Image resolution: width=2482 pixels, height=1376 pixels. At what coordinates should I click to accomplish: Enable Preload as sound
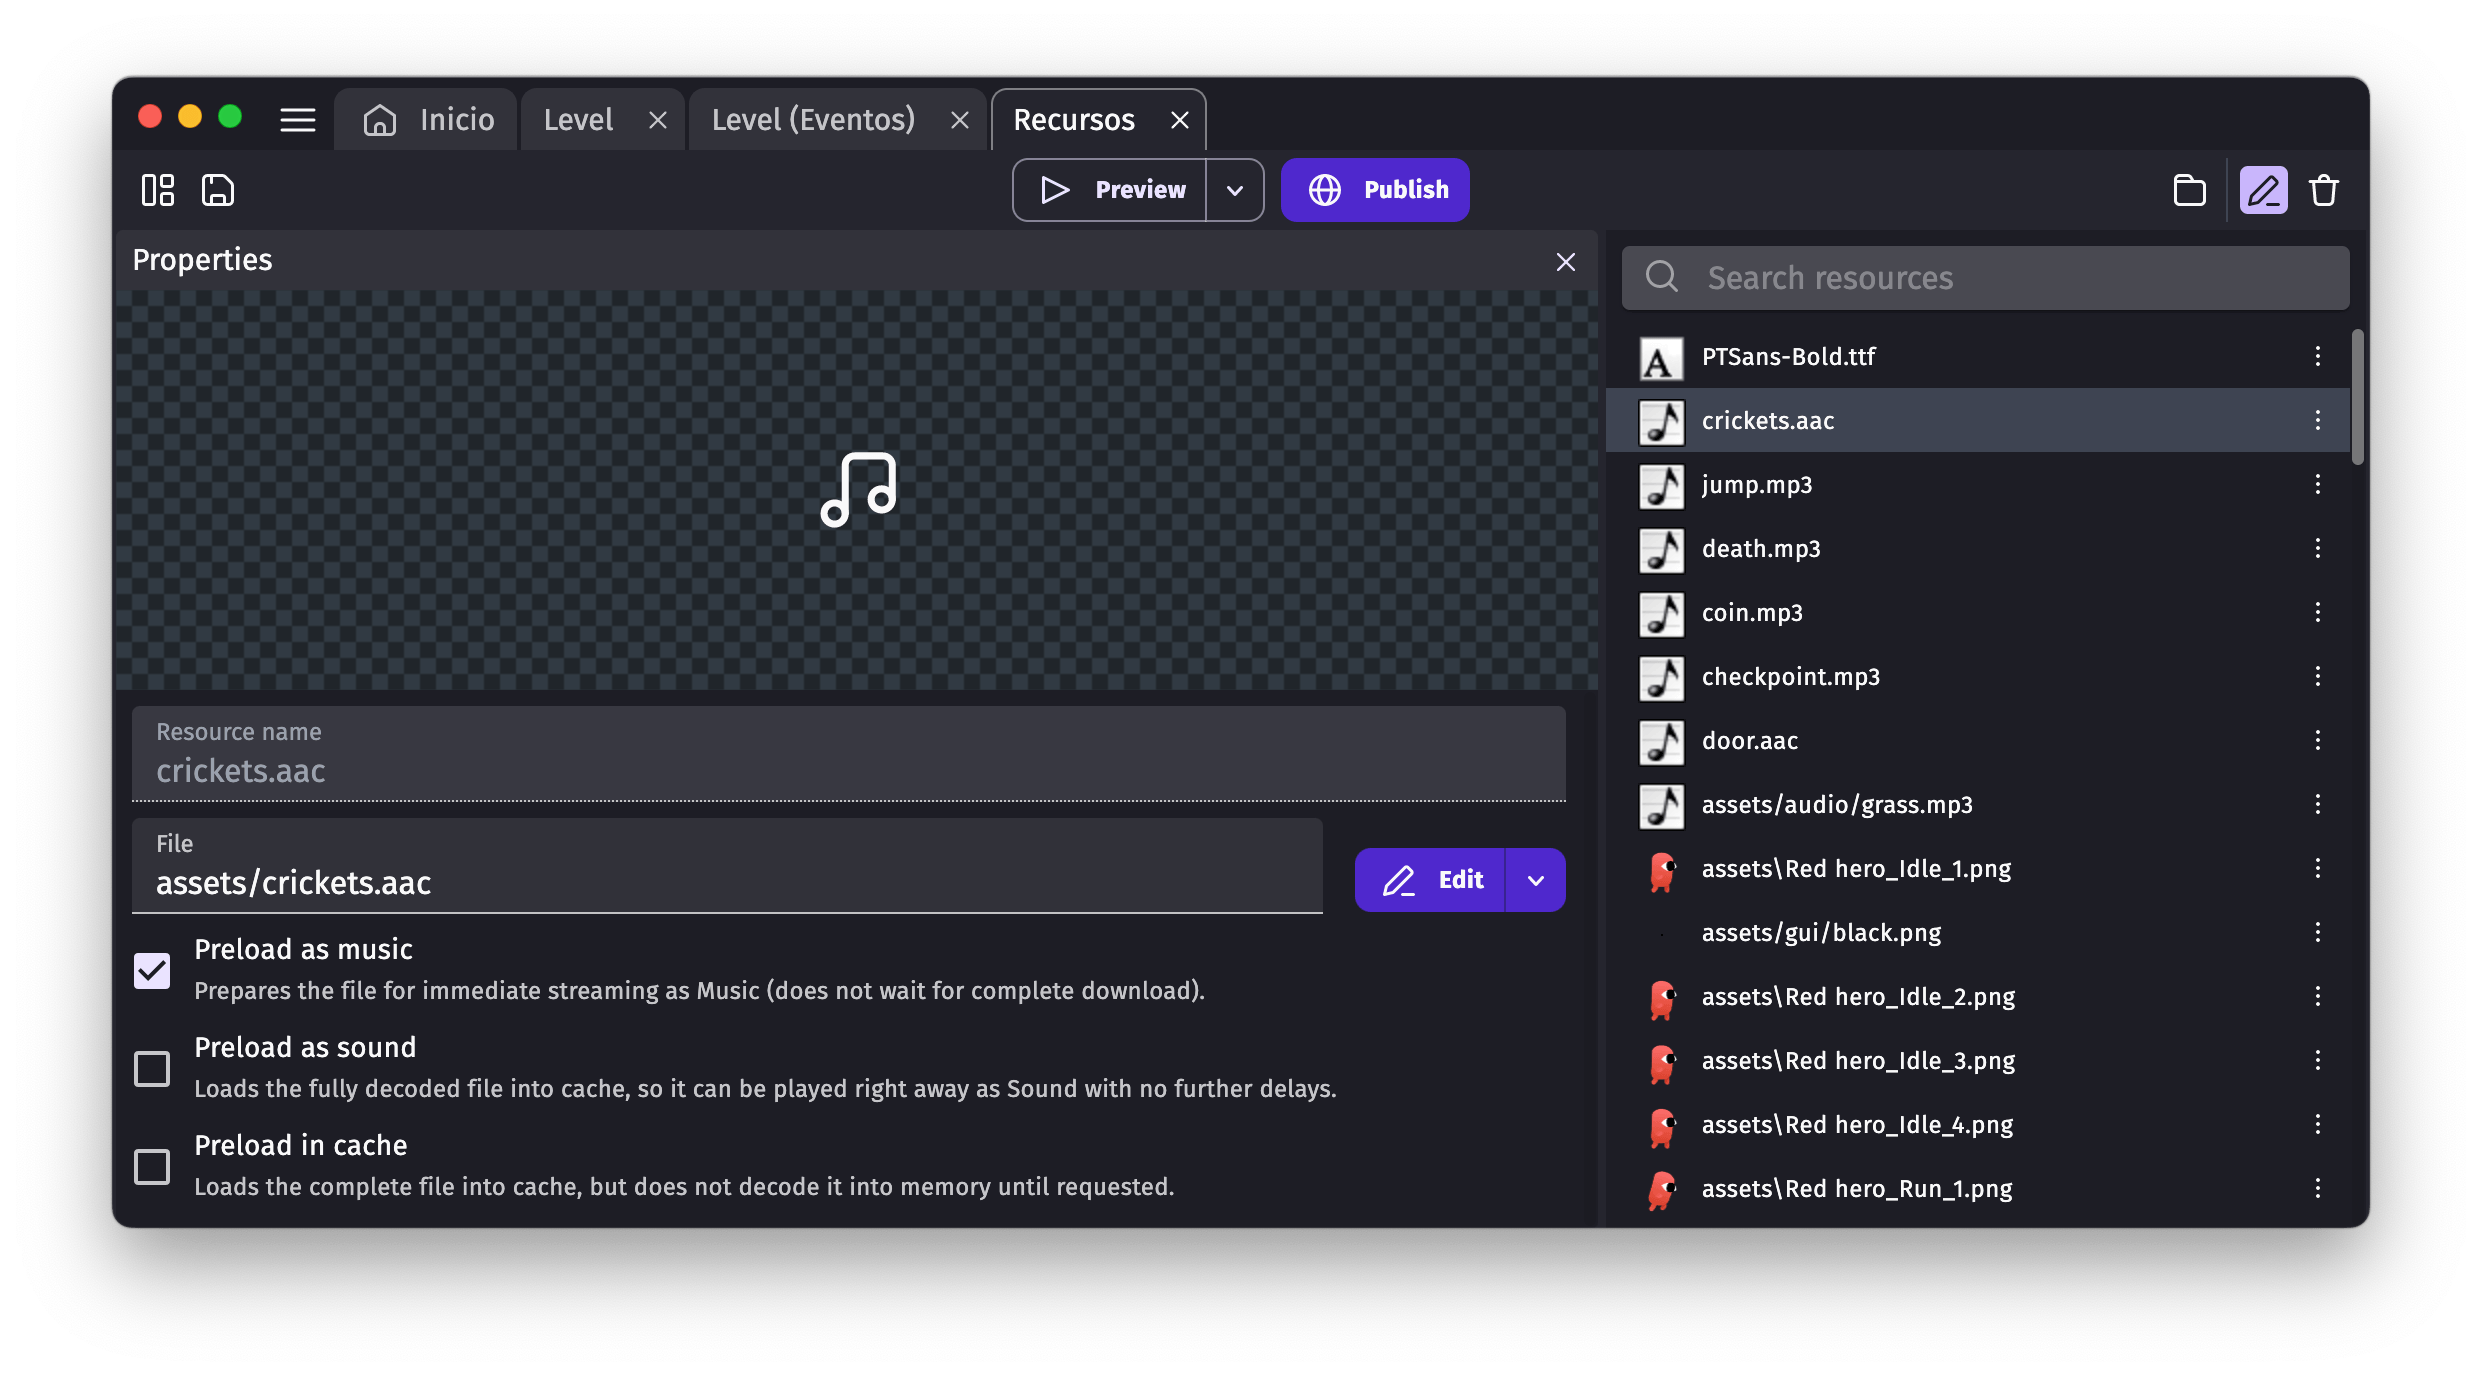[x=152, y=1069]
